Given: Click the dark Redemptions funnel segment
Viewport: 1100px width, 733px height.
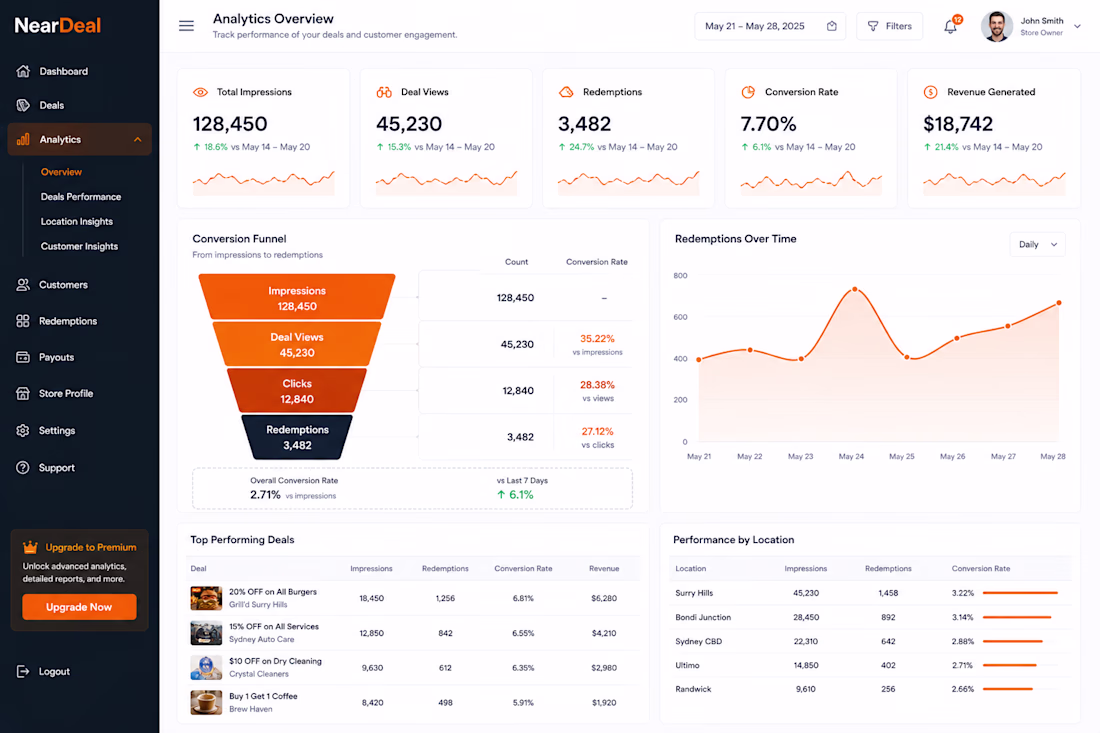Looking at the screenshot, I should pyautogui.click(x=297, y=437).
